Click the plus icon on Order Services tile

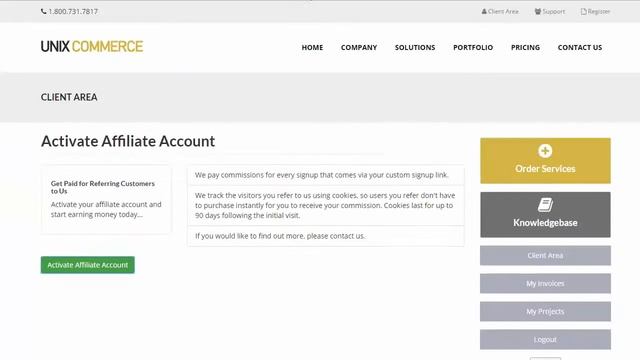545,151
